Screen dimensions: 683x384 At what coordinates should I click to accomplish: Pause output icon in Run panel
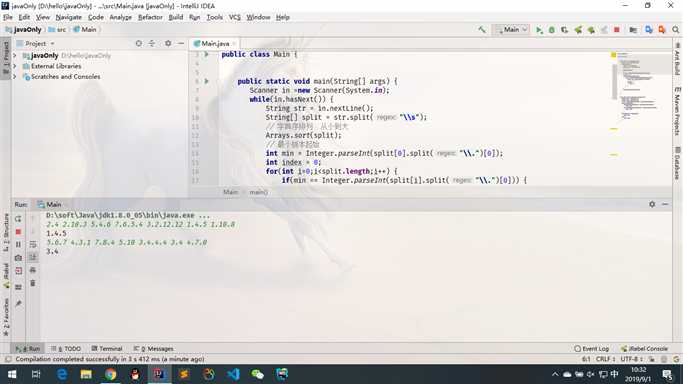tap(18, 245)
